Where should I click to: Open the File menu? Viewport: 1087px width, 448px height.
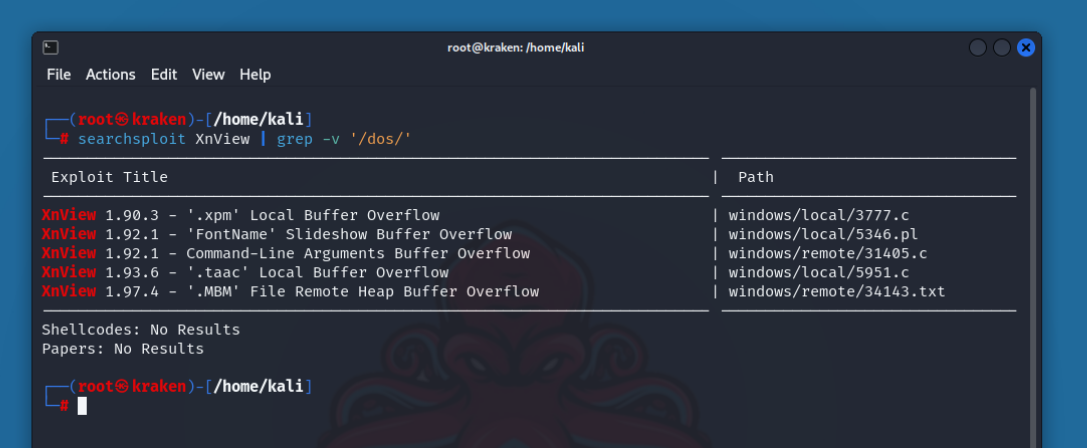tap(59, 74)
